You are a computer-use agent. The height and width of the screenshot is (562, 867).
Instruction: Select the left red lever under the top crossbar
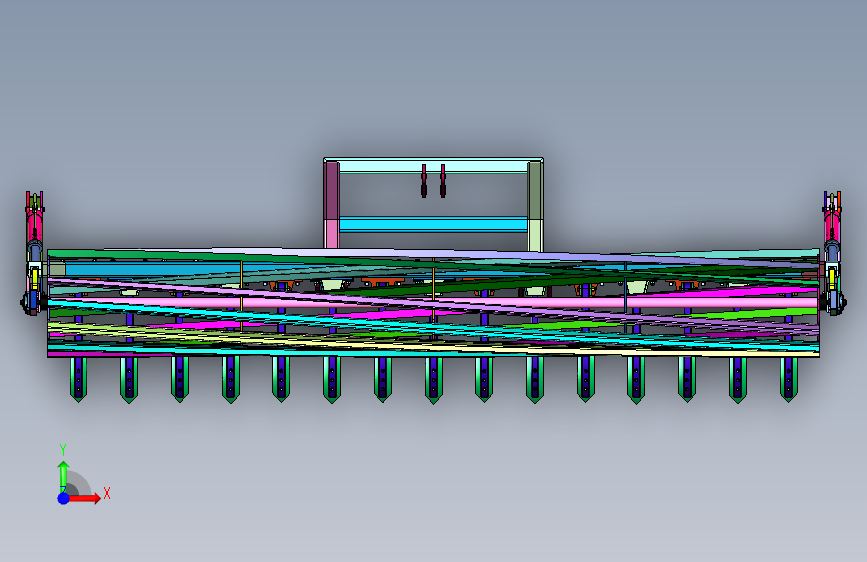(x=424, y=180)
